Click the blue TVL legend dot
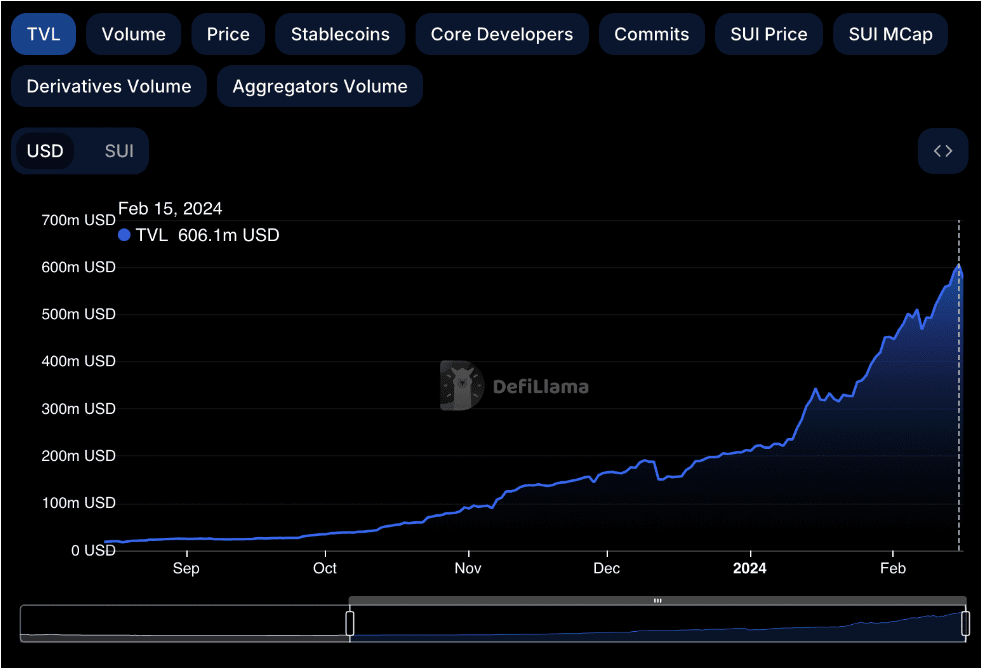981x669 pixels. [124, 235]
